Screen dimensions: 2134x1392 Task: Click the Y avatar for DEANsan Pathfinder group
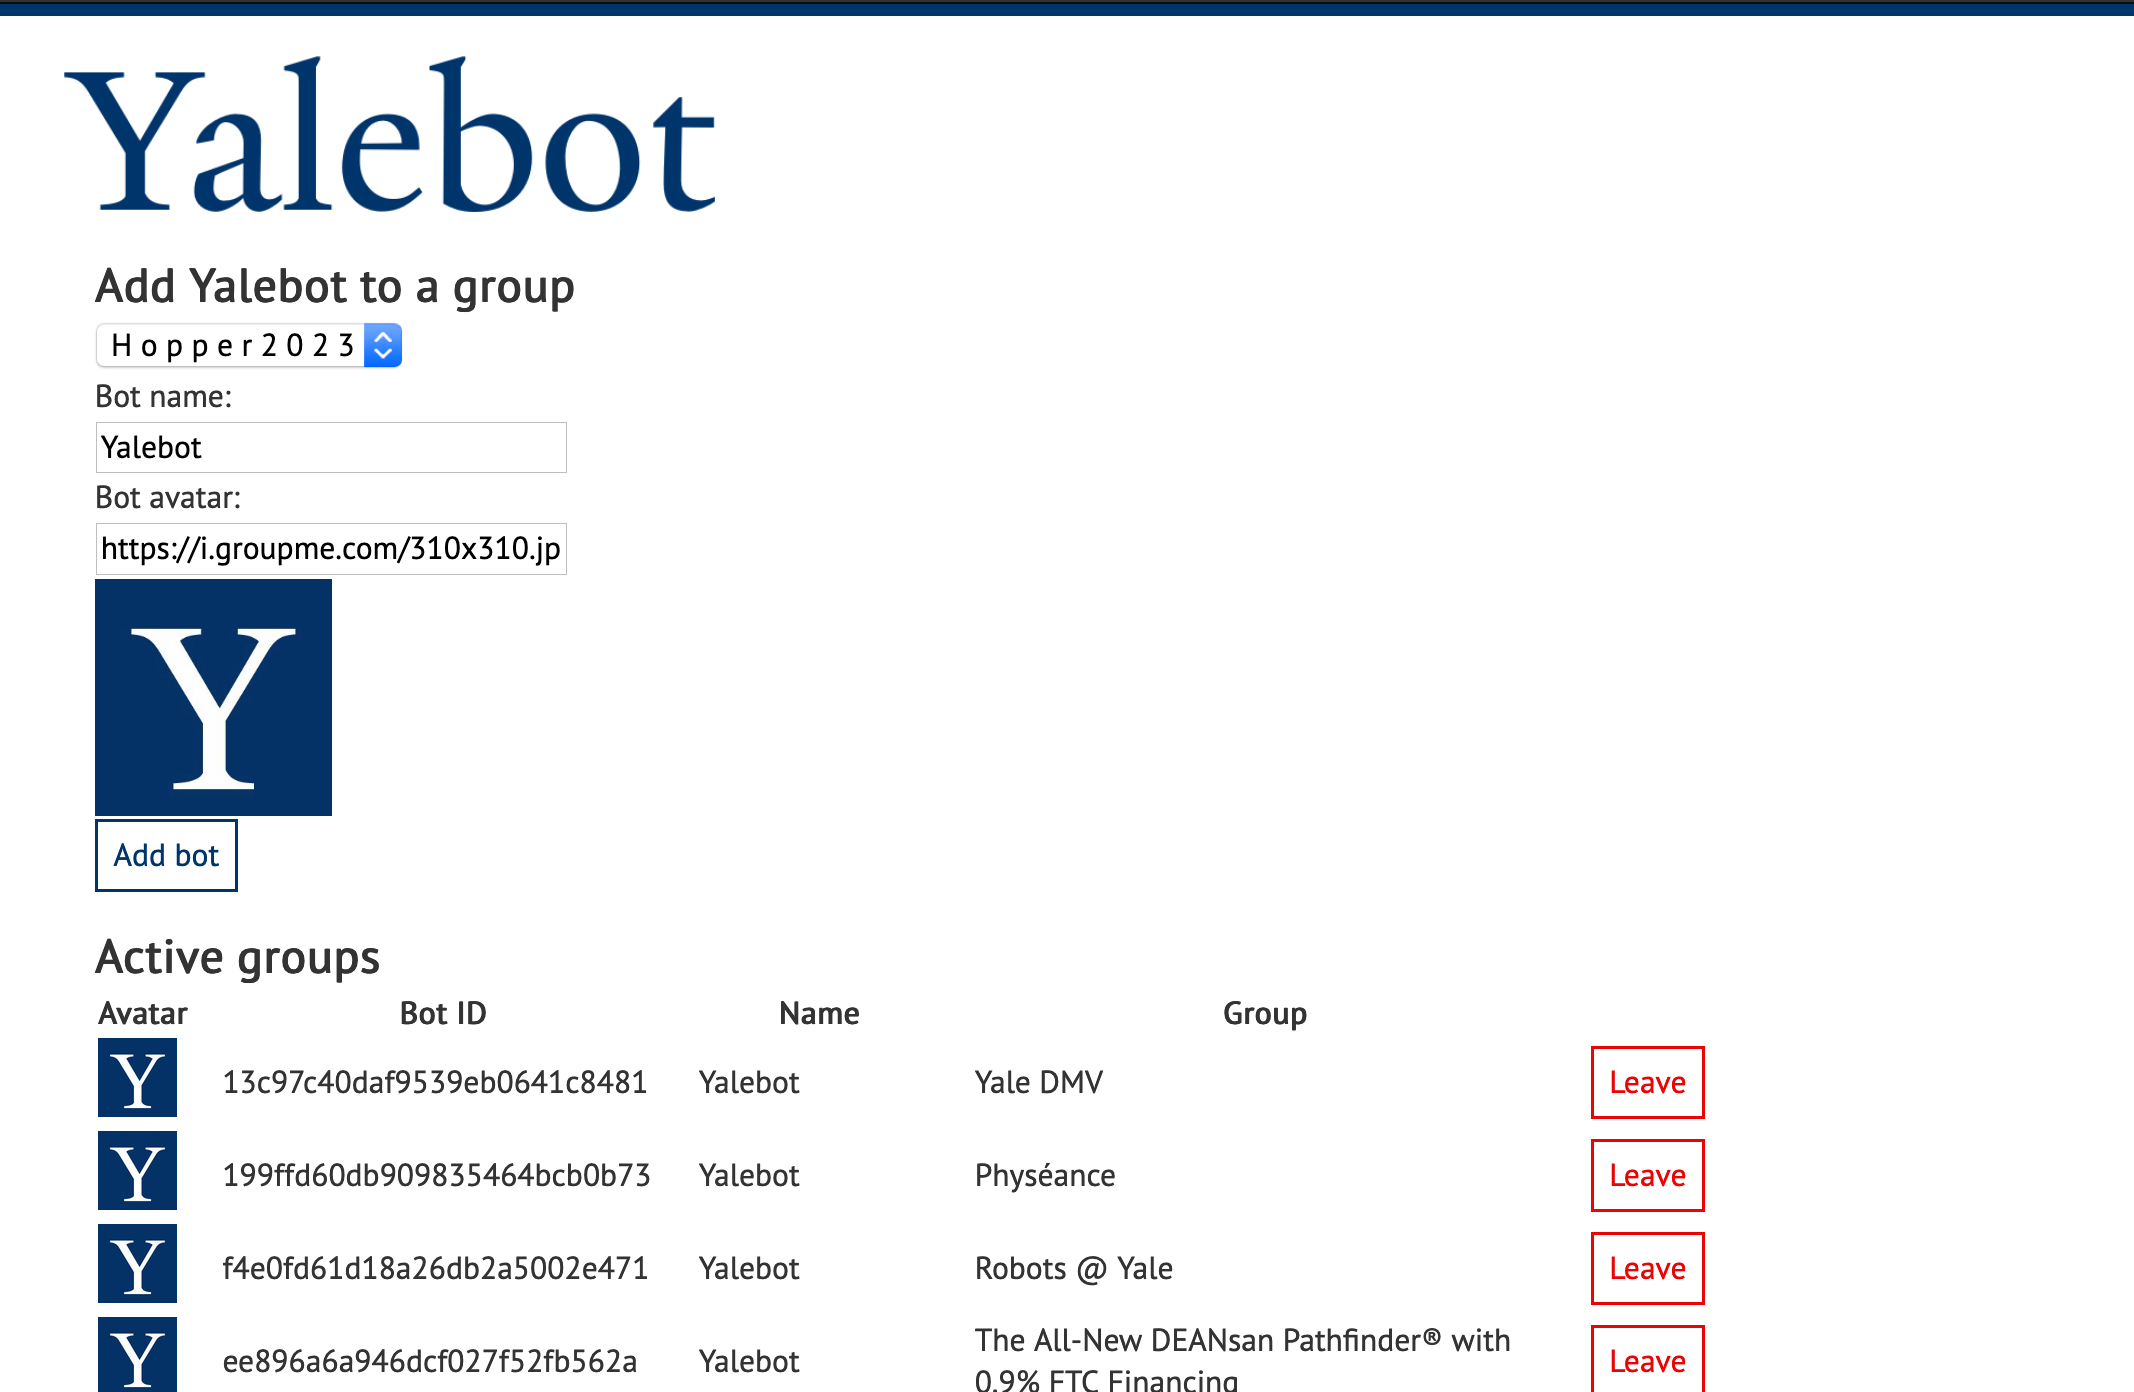coord(137,1355)
